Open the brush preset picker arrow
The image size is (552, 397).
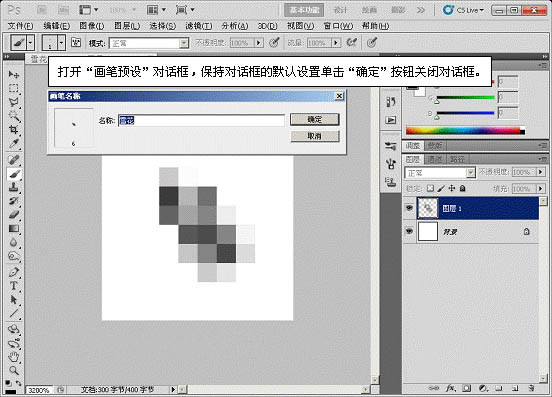tap(61, 43)
